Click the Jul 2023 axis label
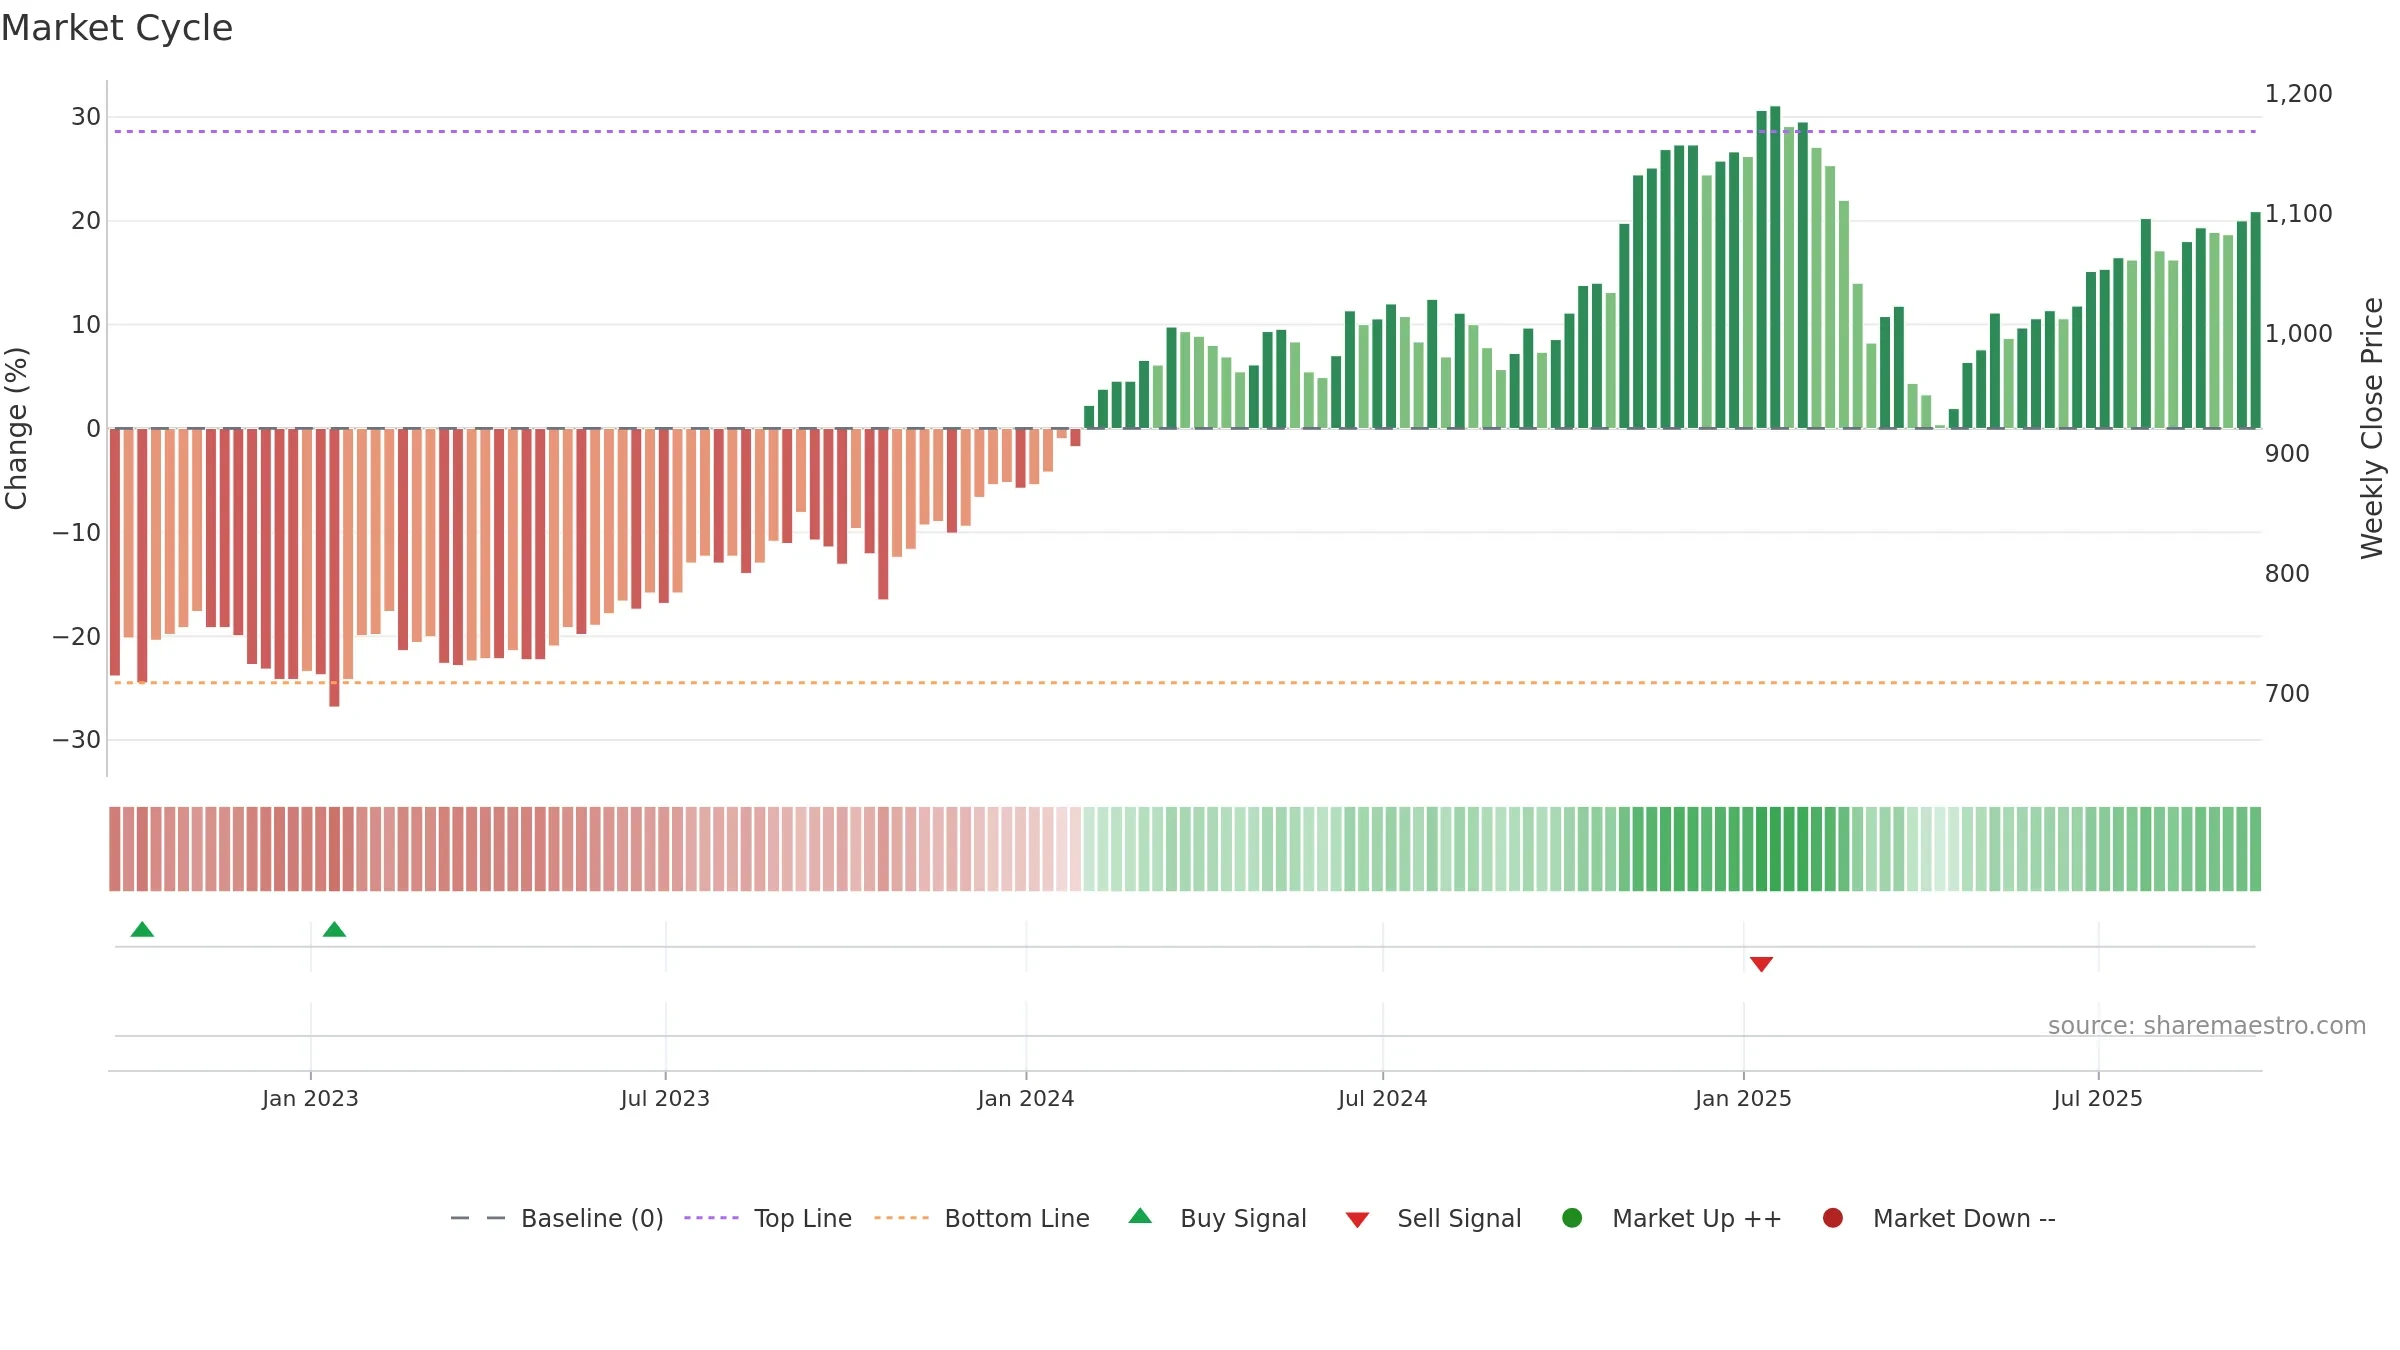Screen dimensions: 2400x1350 tap(665, 1099)
